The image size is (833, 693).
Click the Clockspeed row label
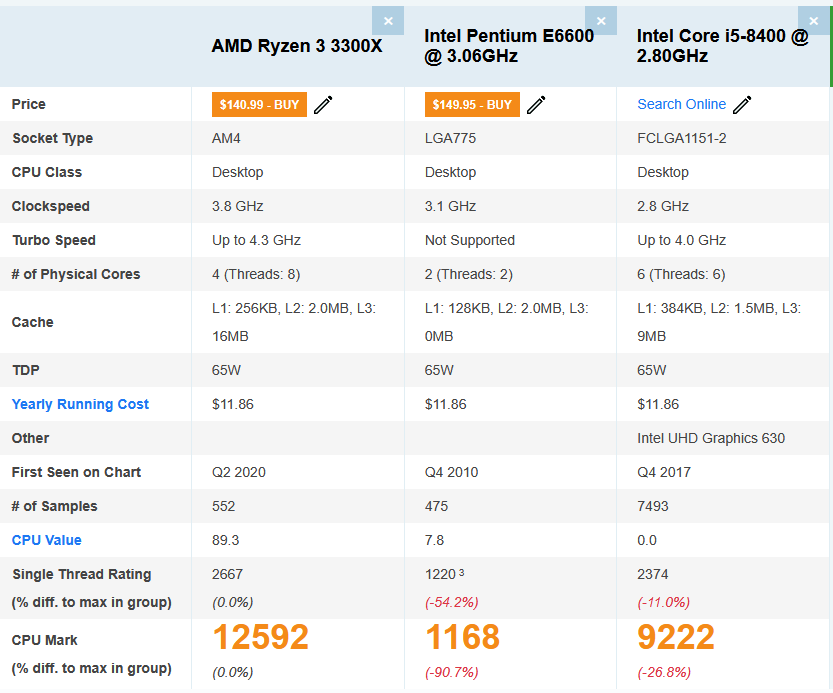point(50,207)
